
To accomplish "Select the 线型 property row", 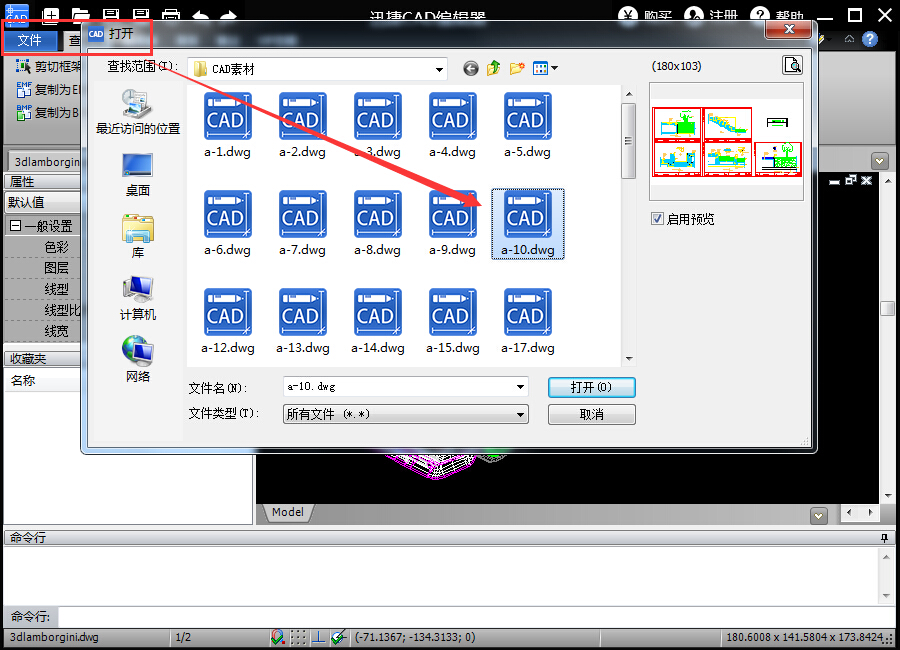I will (42, 289).
